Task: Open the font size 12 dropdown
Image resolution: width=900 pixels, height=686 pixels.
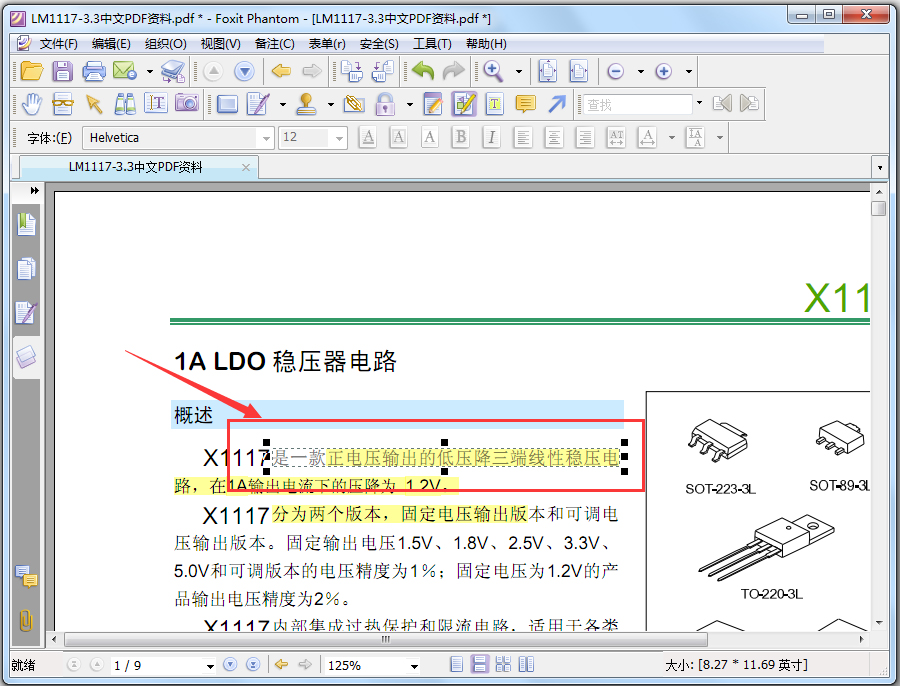Action: point(339,138)
